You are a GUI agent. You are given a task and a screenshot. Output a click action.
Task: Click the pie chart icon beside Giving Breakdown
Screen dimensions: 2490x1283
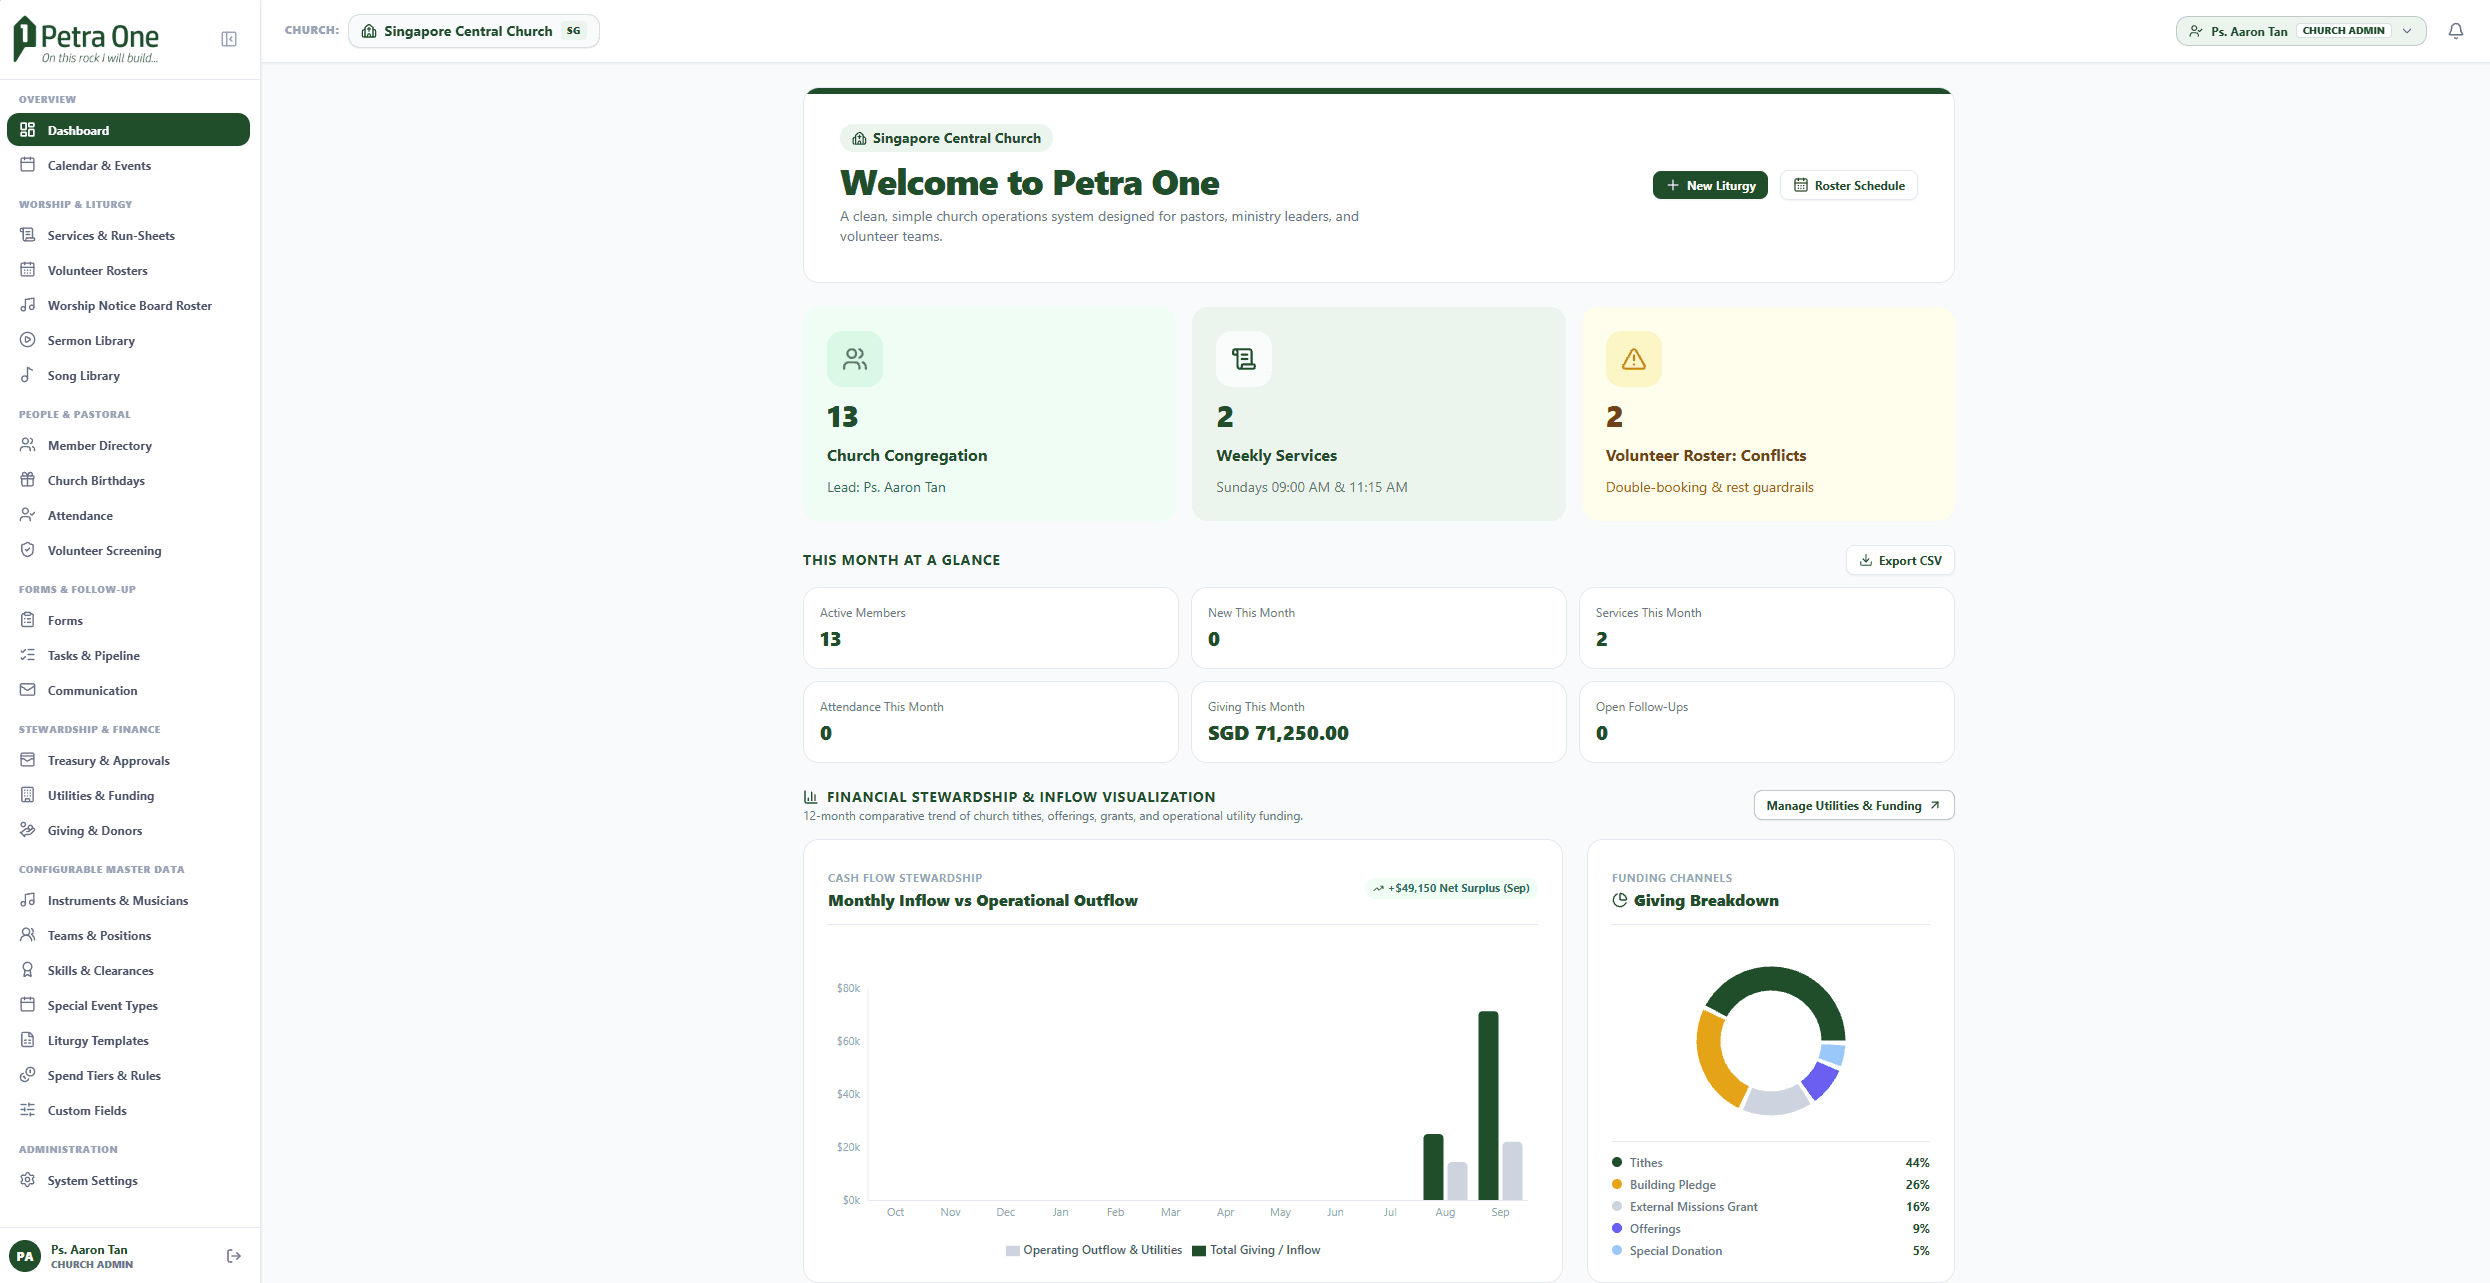click(x=1620, y=900)
